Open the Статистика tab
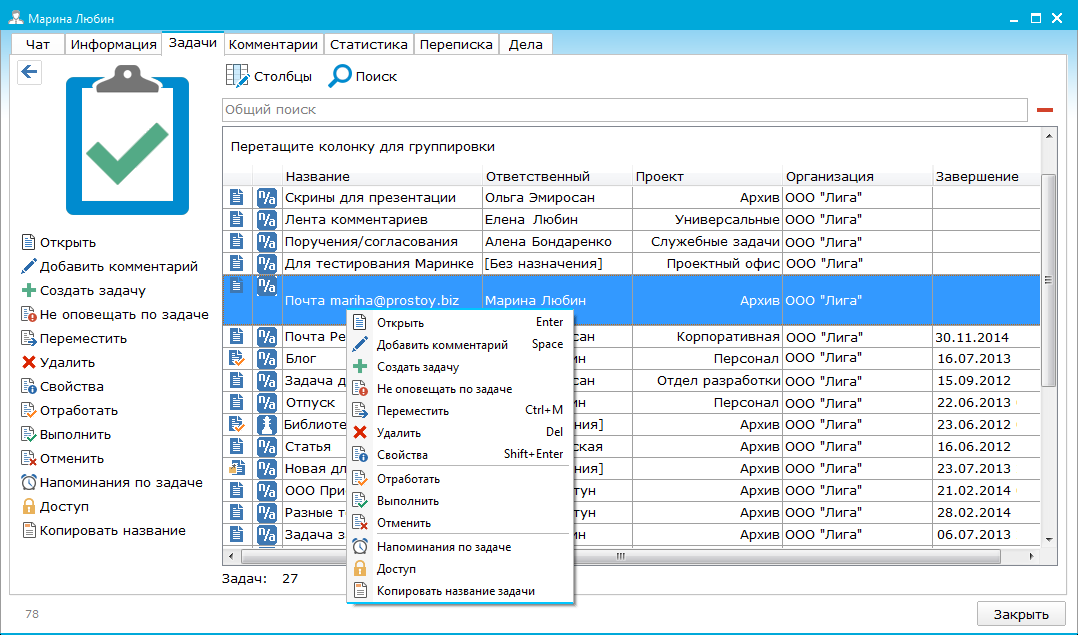 pyautogui.click(x=368, y=45)
